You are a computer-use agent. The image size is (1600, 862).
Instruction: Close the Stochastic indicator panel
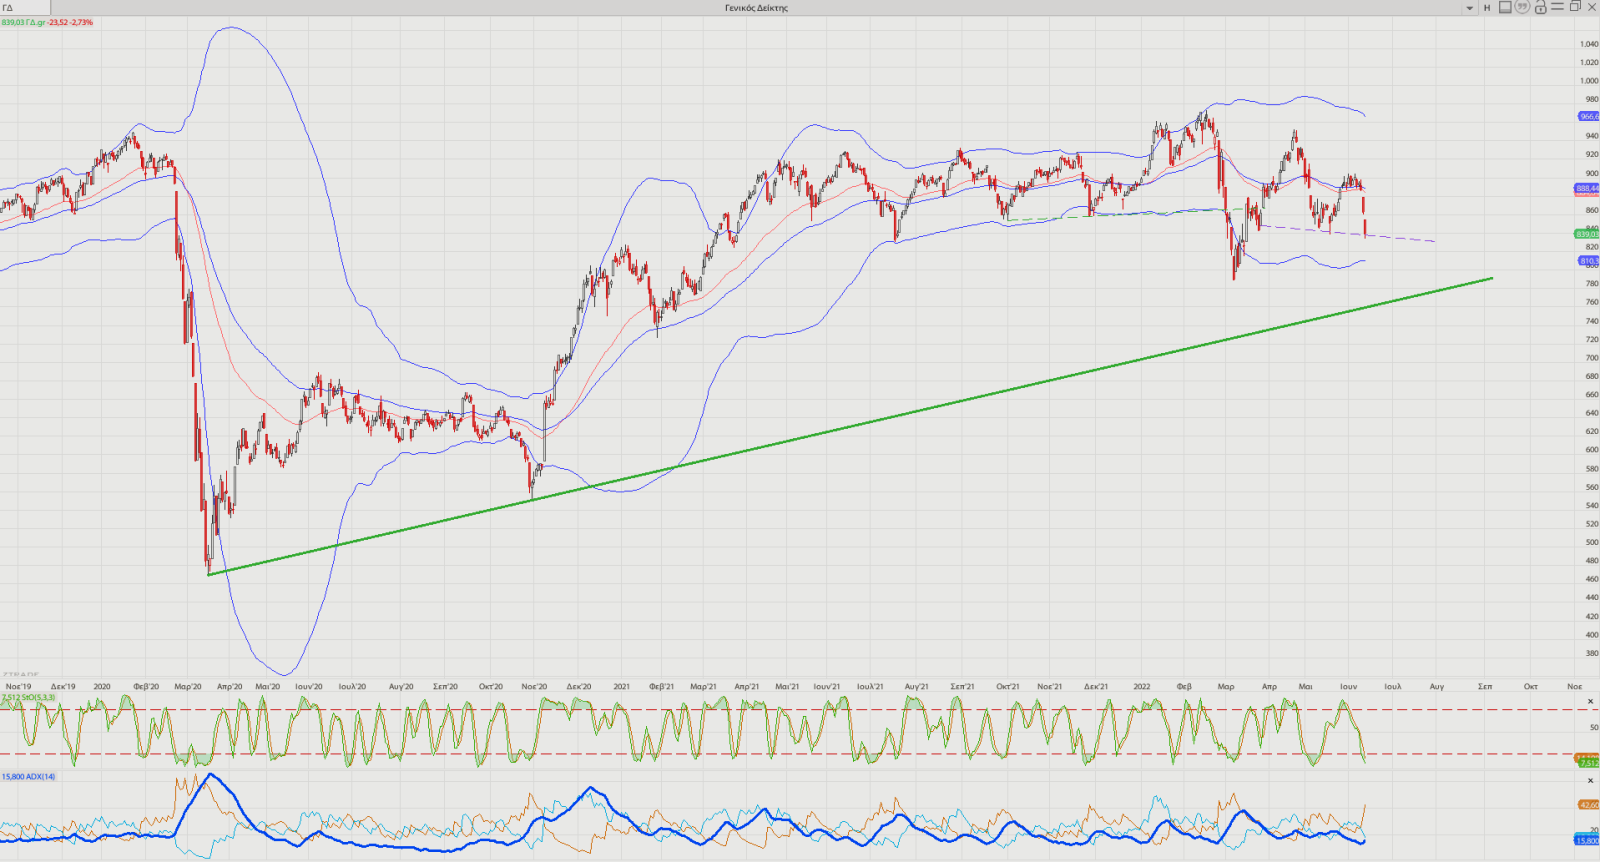[x=1591, y=701]
